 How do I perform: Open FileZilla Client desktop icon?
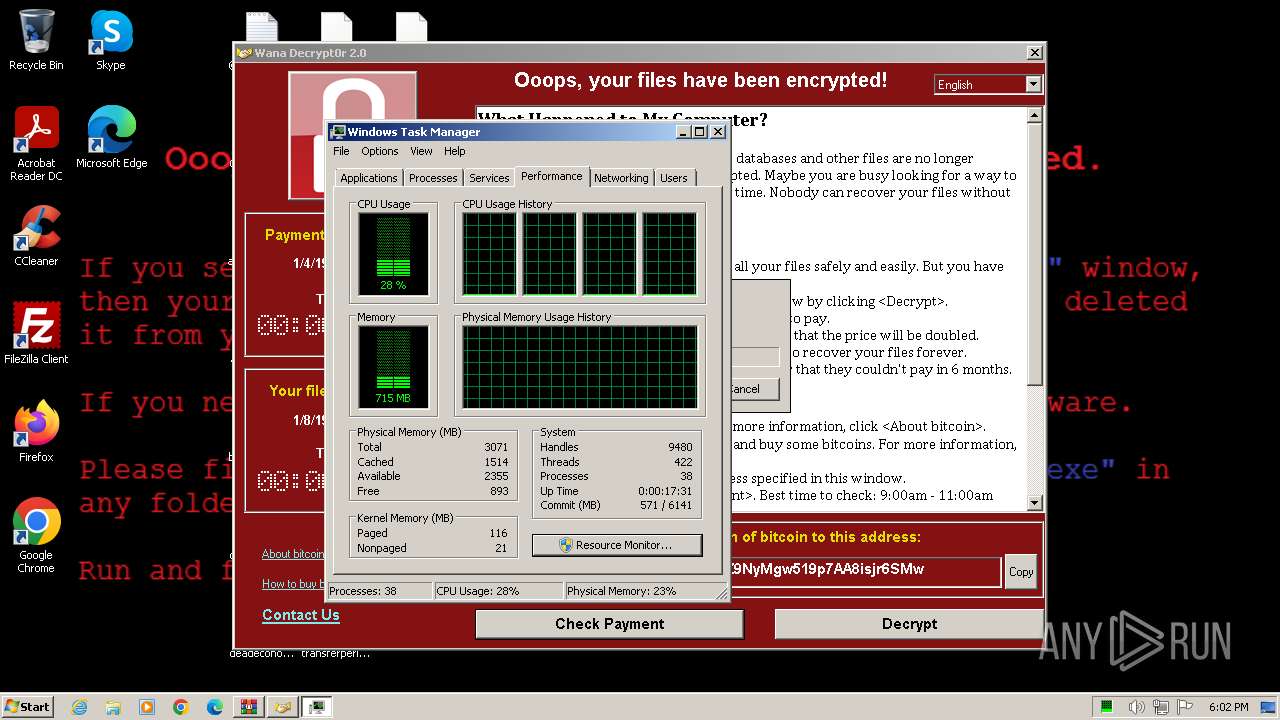pyautogui.click(x=36, y=334)
